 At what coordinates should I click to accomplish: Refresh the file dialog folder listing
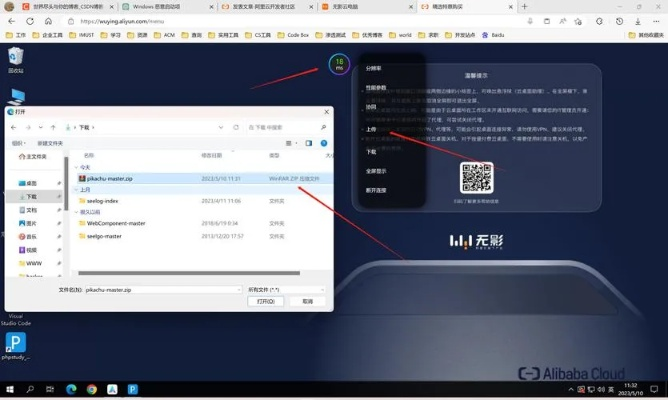click(236, 127)
